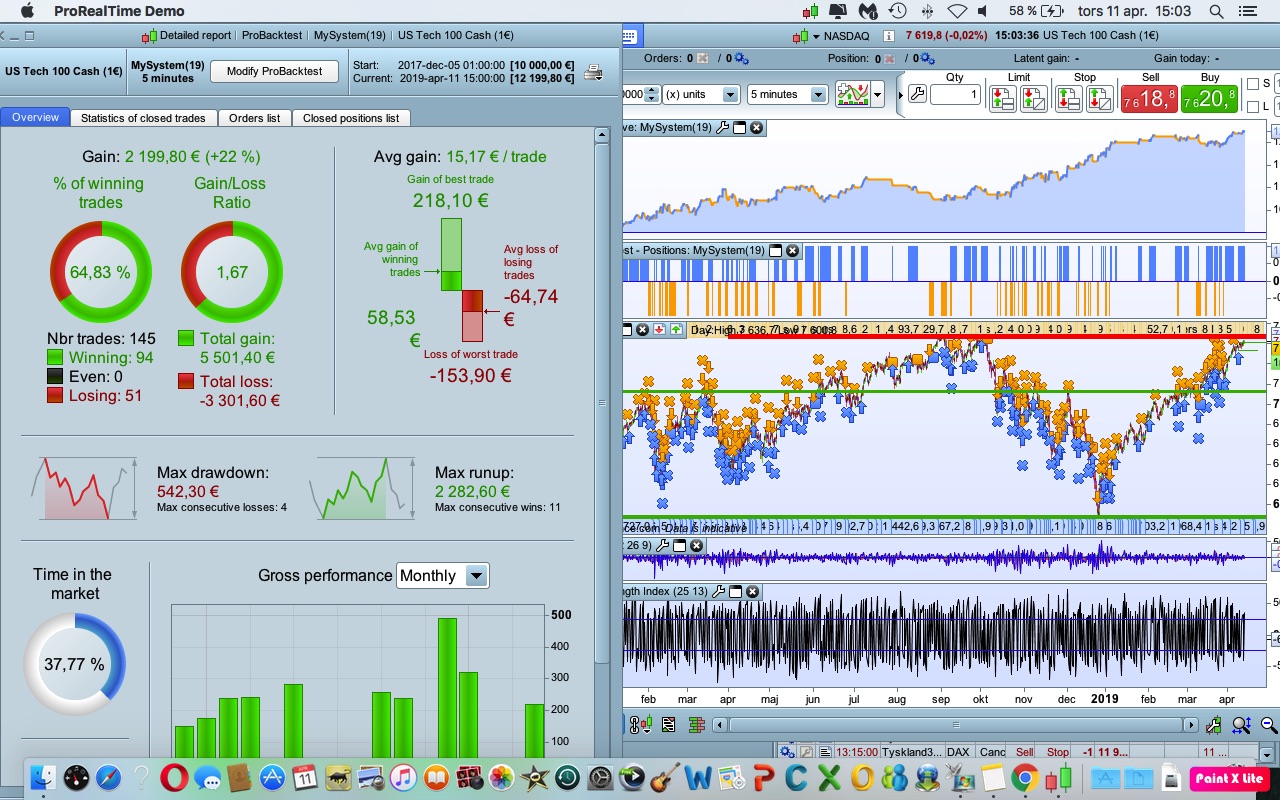This screenshot has height=800, width=1280.
Task: Expand the 5 minutes timeframe dropdown
Action: (818, 95)
